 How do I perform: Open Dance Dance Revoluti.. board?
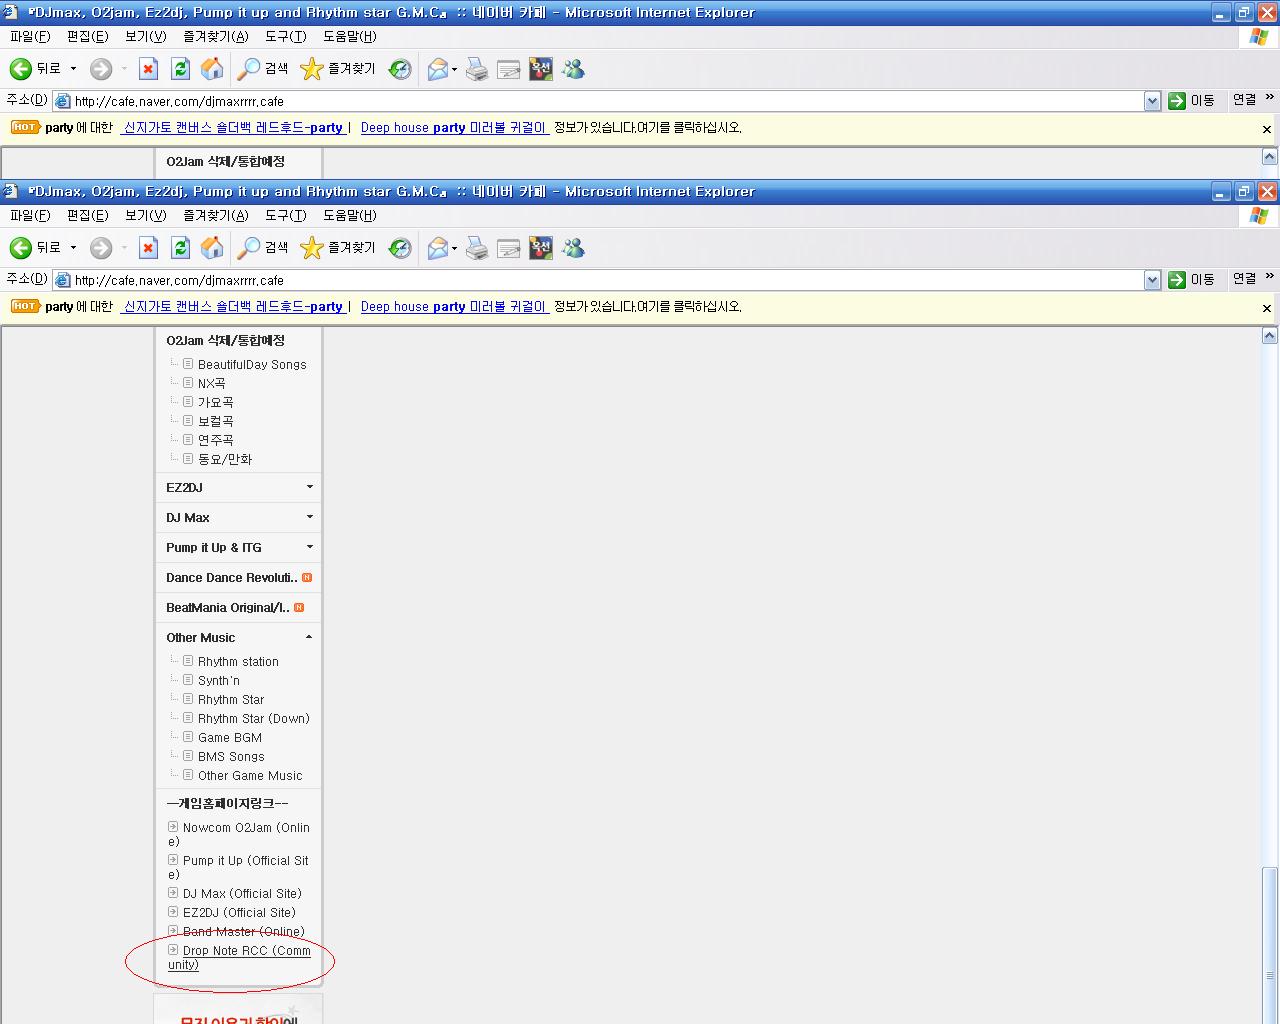(231, 578)
